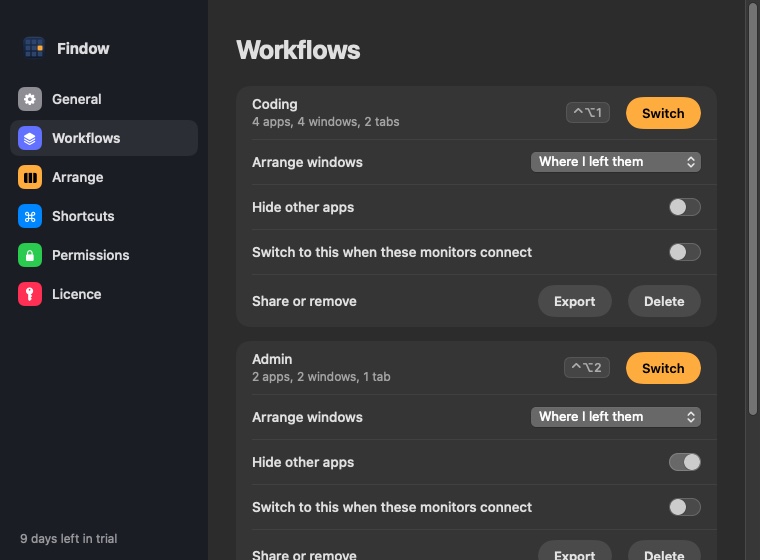Screen dimensions: 760x560
Task: Open Coding's Arrange windows dropdown
Action: [x=616, y=162]
